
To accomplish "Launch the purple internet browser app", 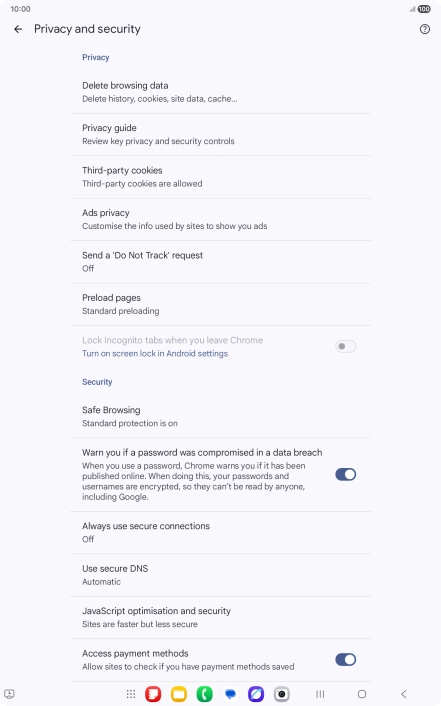I will [x=256, y=694].
